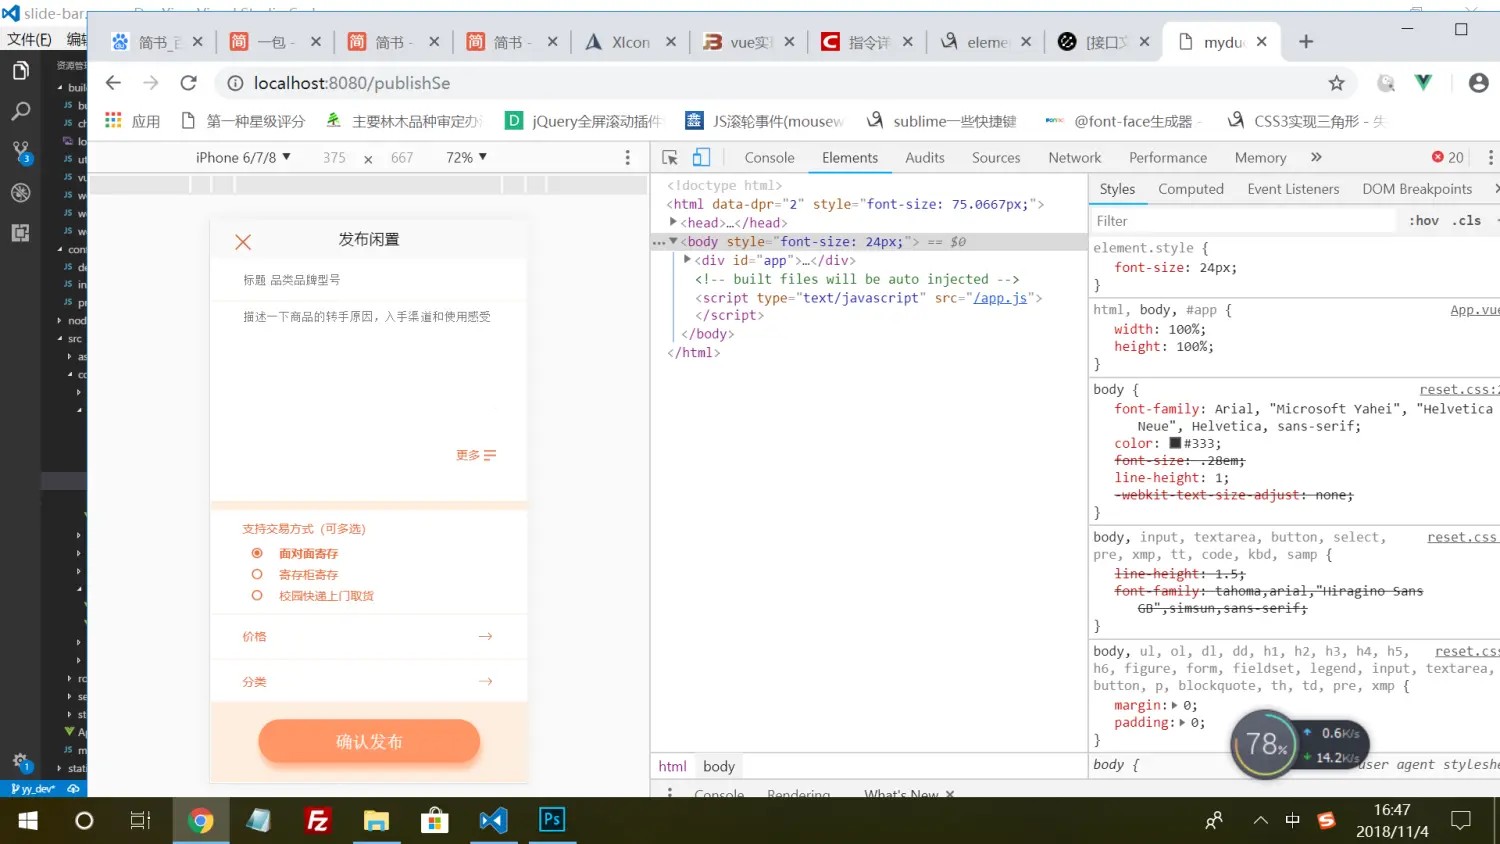Image resolution: width=1500 pixels, height=844 pixels.
Task: Click the 标题 品类品牌型号 title field
Action: click(x=368, y=280)
